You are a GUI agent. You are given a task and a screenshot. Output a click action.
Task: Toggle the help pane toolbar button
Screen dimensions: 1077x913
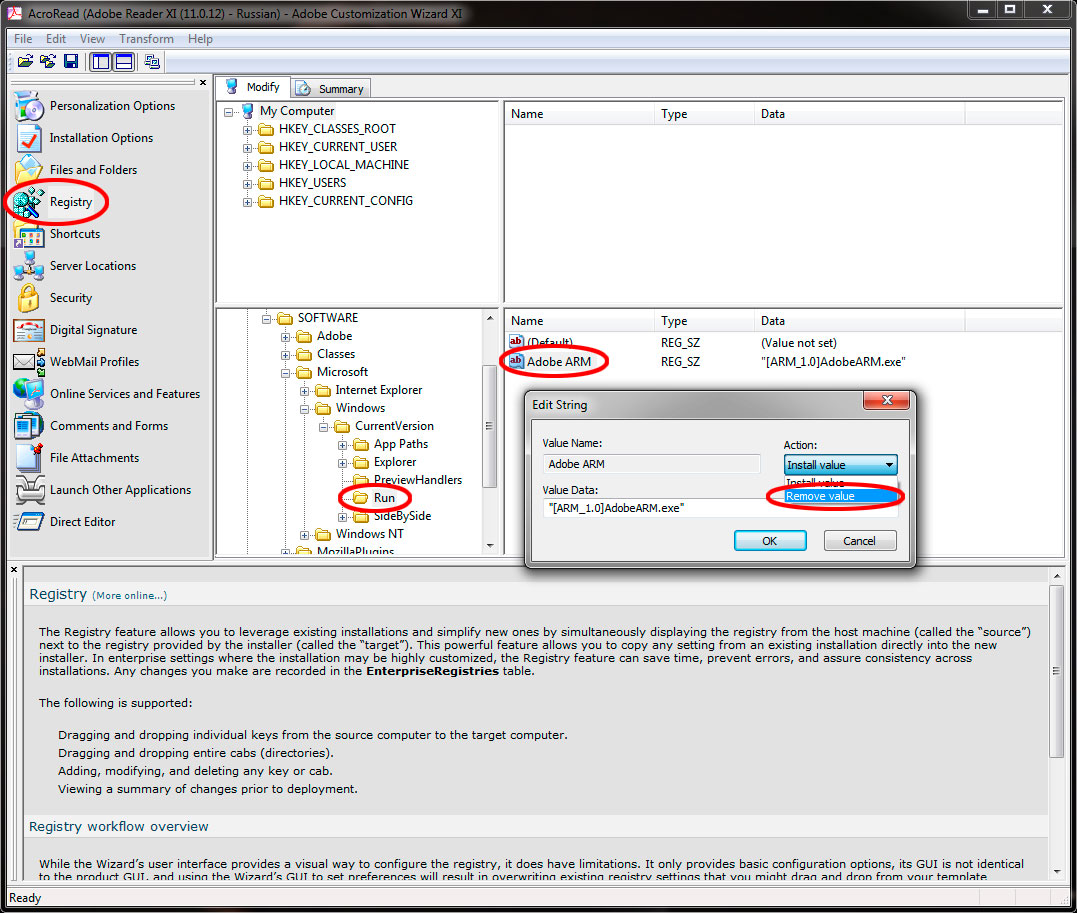pos(124,62)
